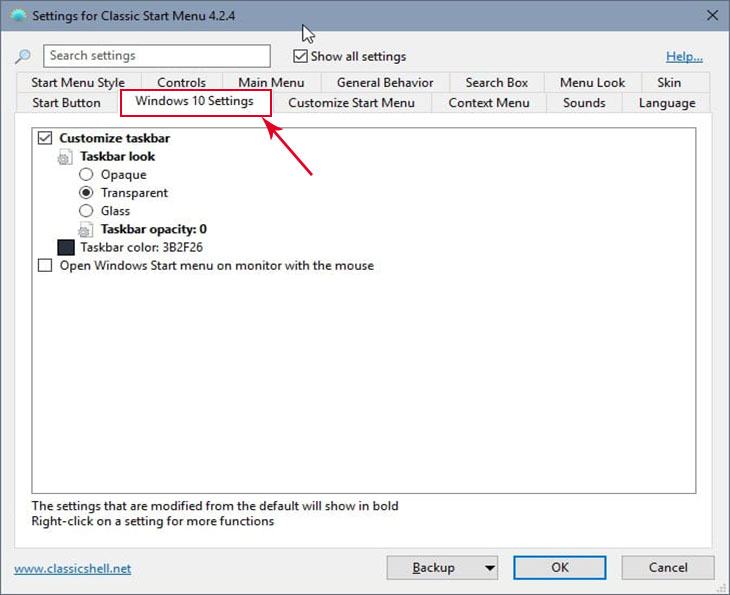Select the Windows 10 Settings tab
The width and height of the screenshot is (730, 595).
click(x=195, y=102)
